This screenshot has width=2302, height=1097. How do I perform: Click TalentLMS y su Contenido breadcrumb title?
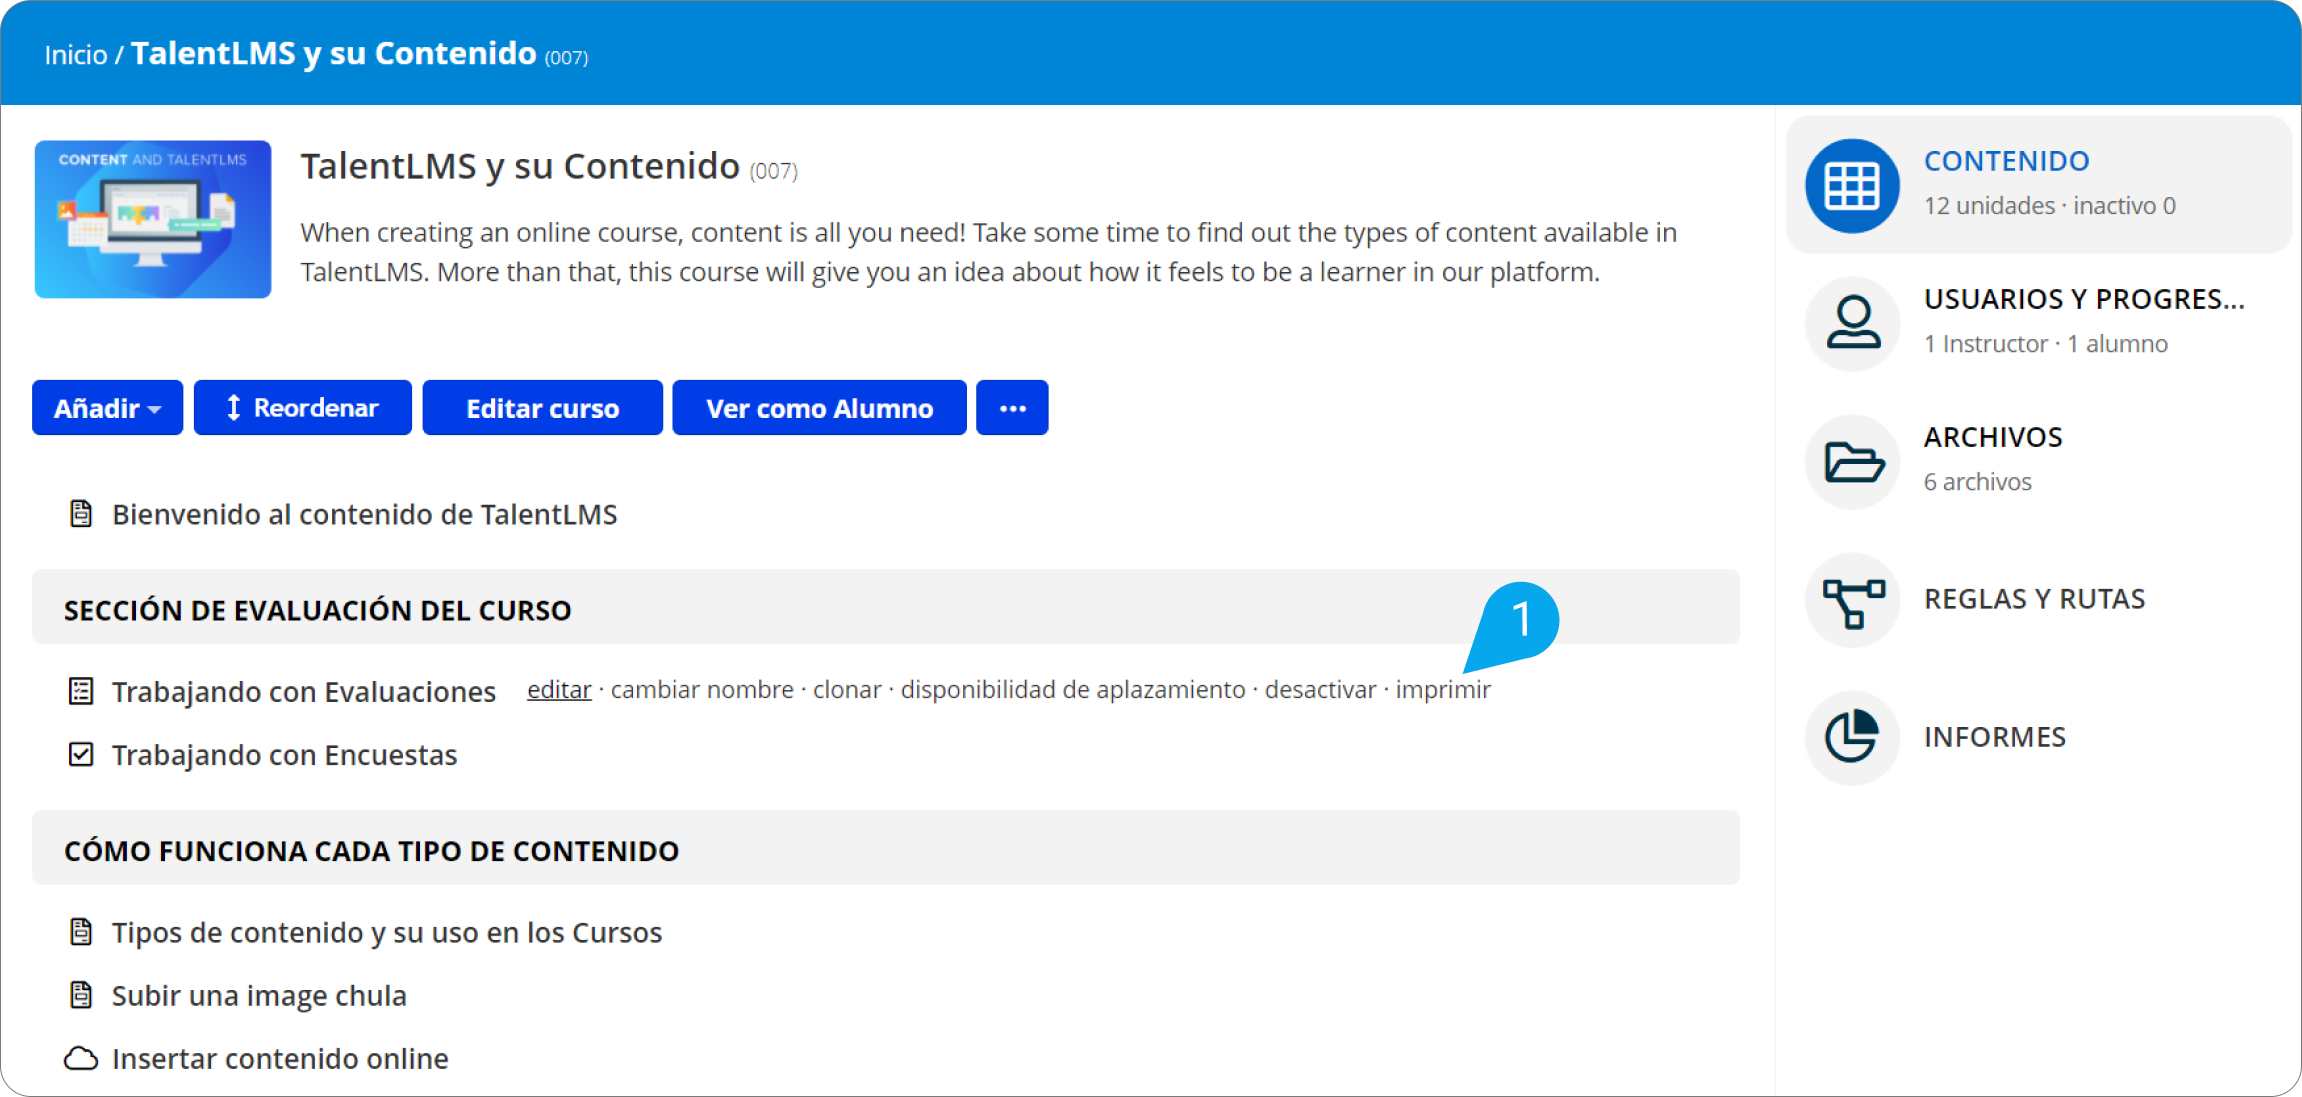[334, 53]
